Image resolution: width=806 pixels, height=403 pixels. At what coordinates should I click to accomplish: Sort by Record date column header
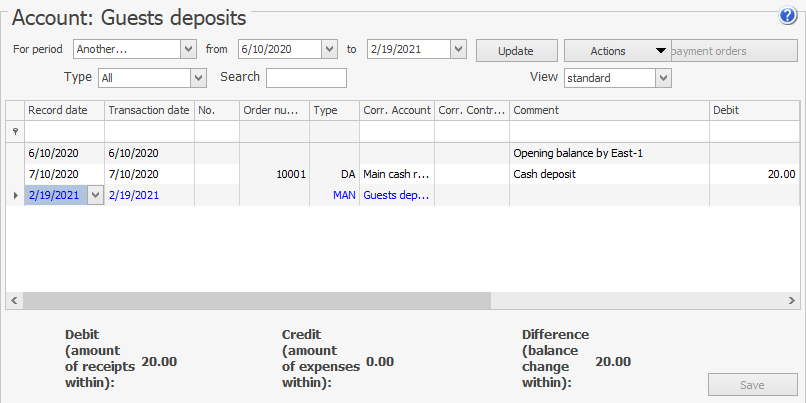[x=63, y=110]
